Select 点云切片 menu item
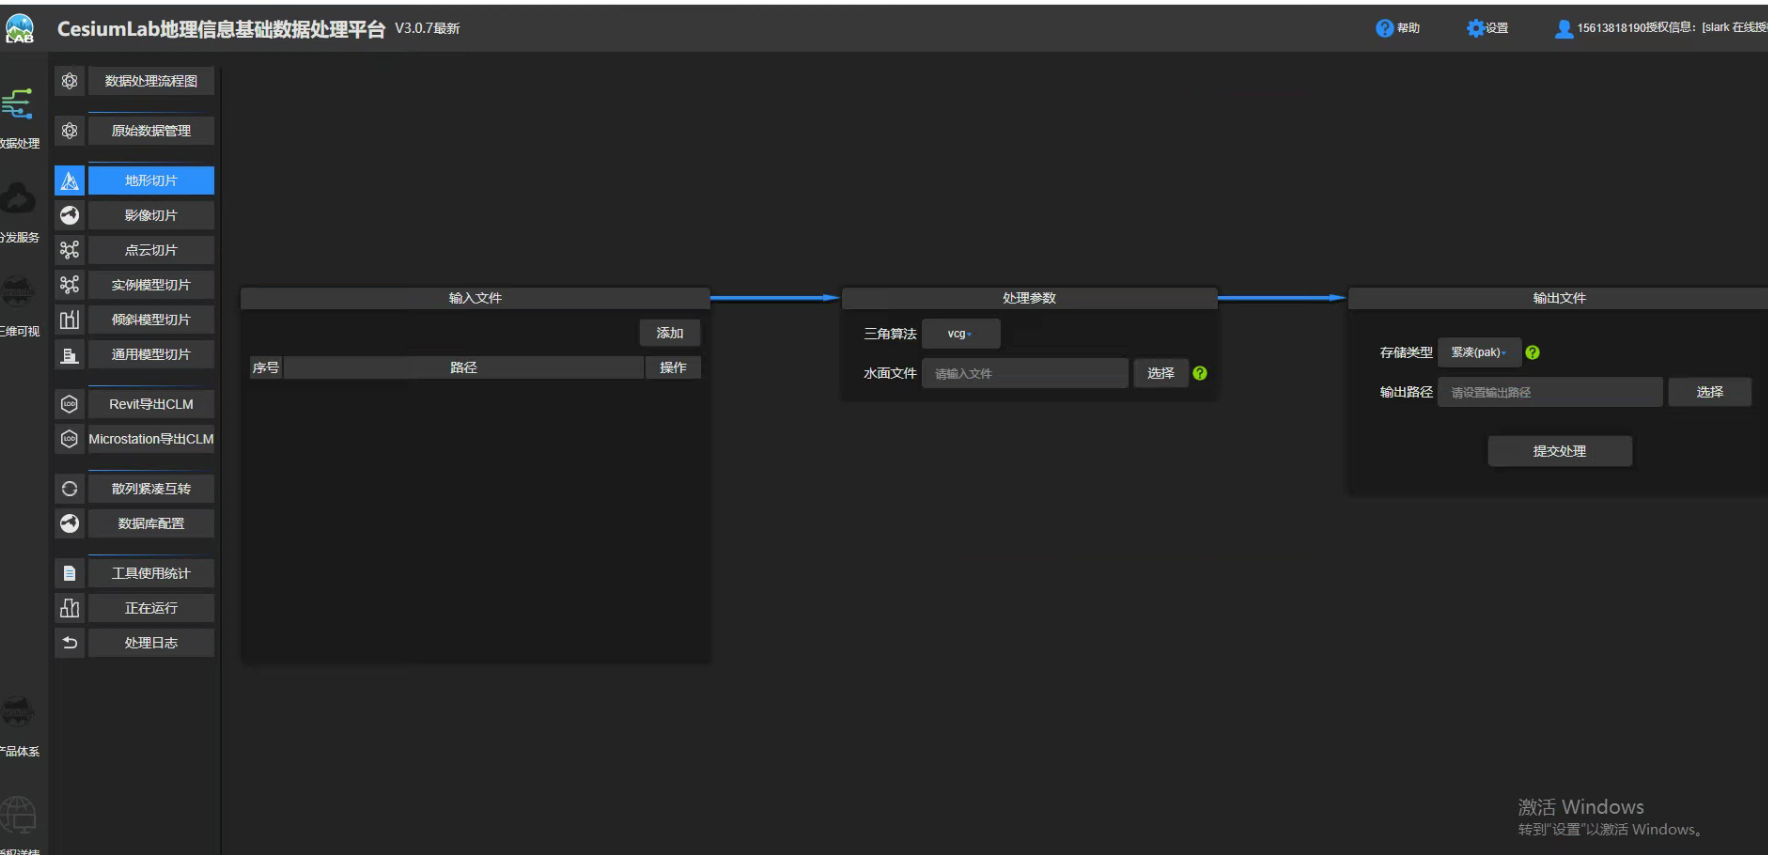 [x=151, y=250]
